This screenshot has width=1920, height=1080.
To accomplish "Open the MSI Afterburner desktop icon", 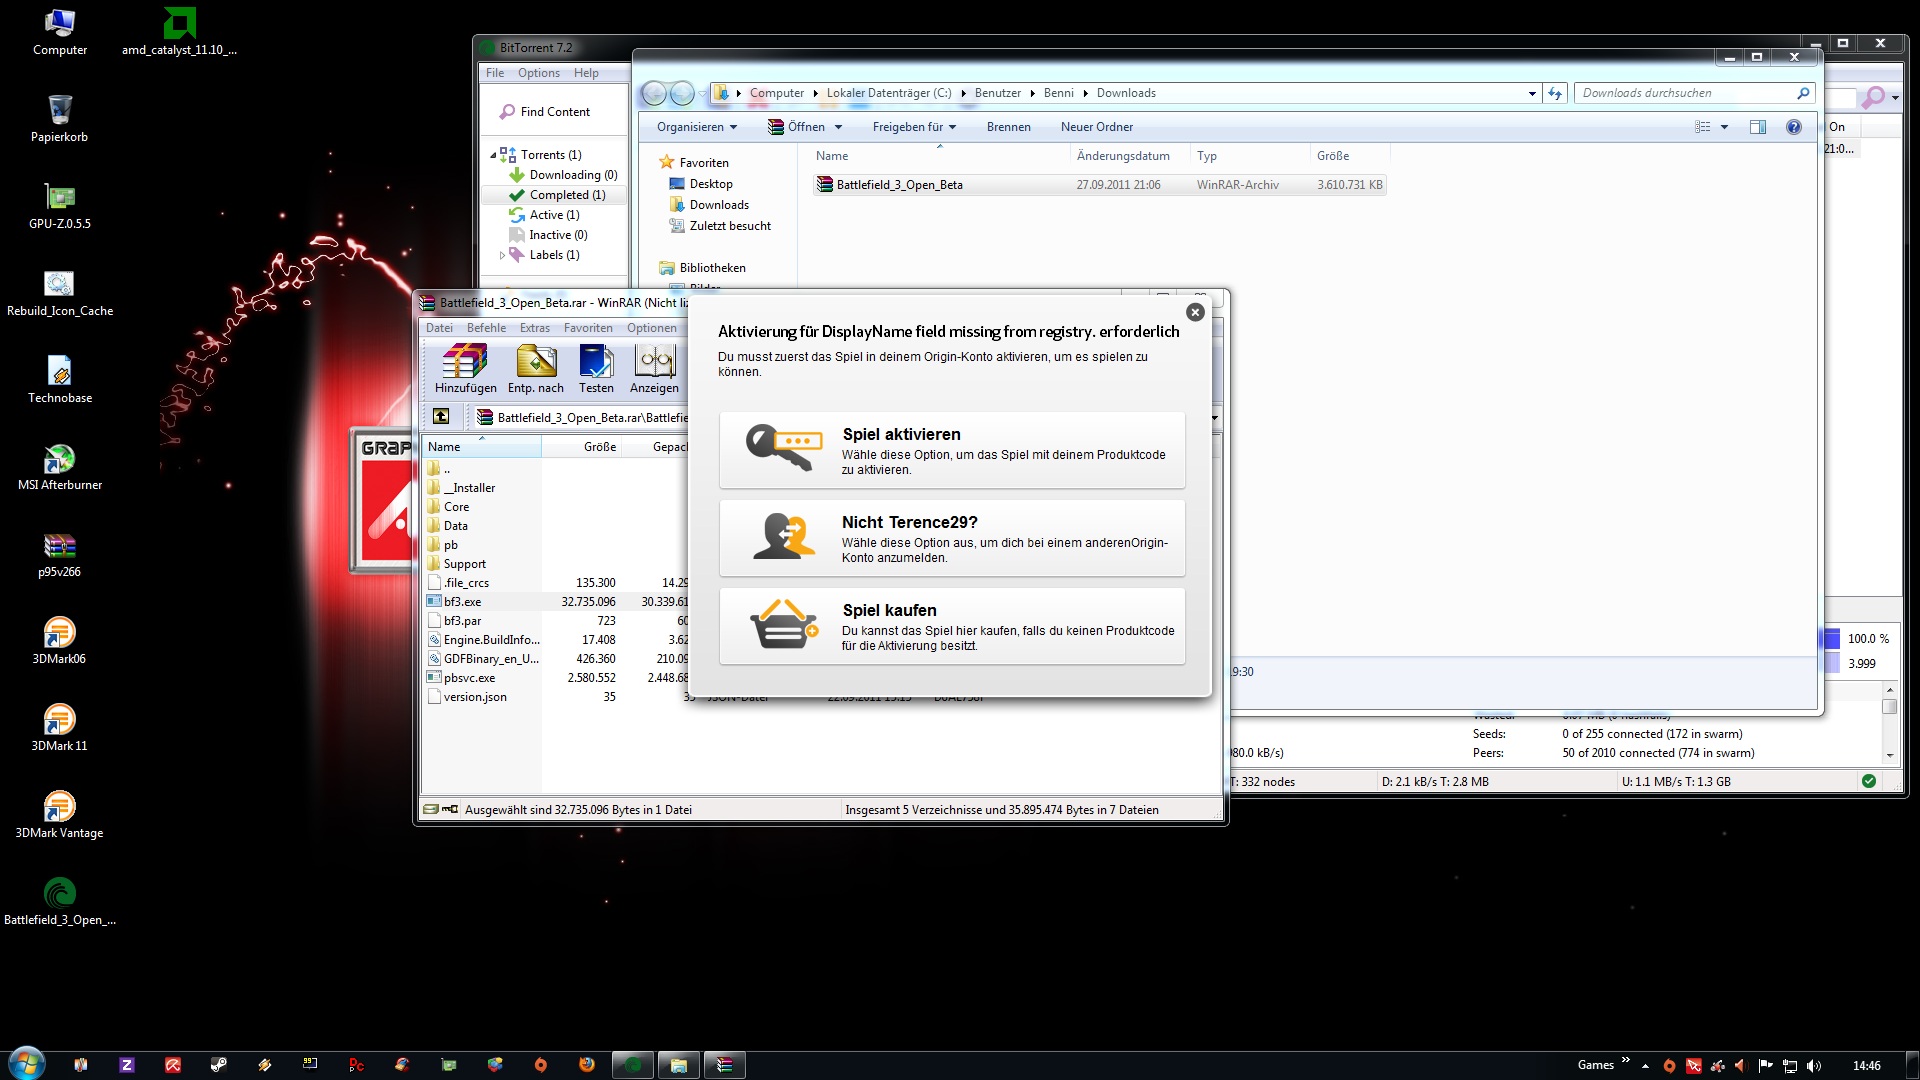I will 60,467.
